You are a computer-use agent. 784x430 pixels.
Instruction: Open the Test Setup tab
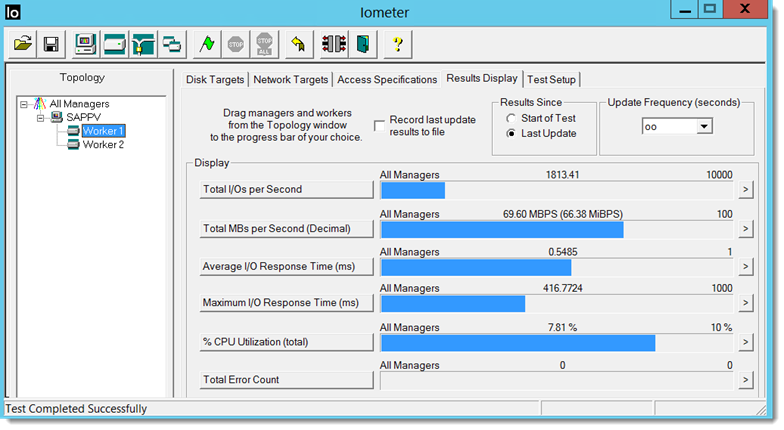tap(552, 80)
